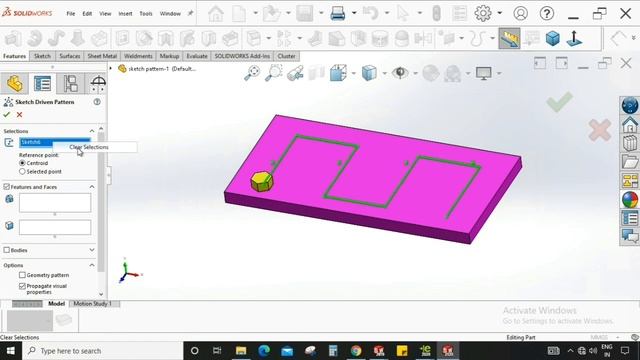Click the Zoom to Fit icon
This screenshot has width=640, height=360.
[252, 73]
